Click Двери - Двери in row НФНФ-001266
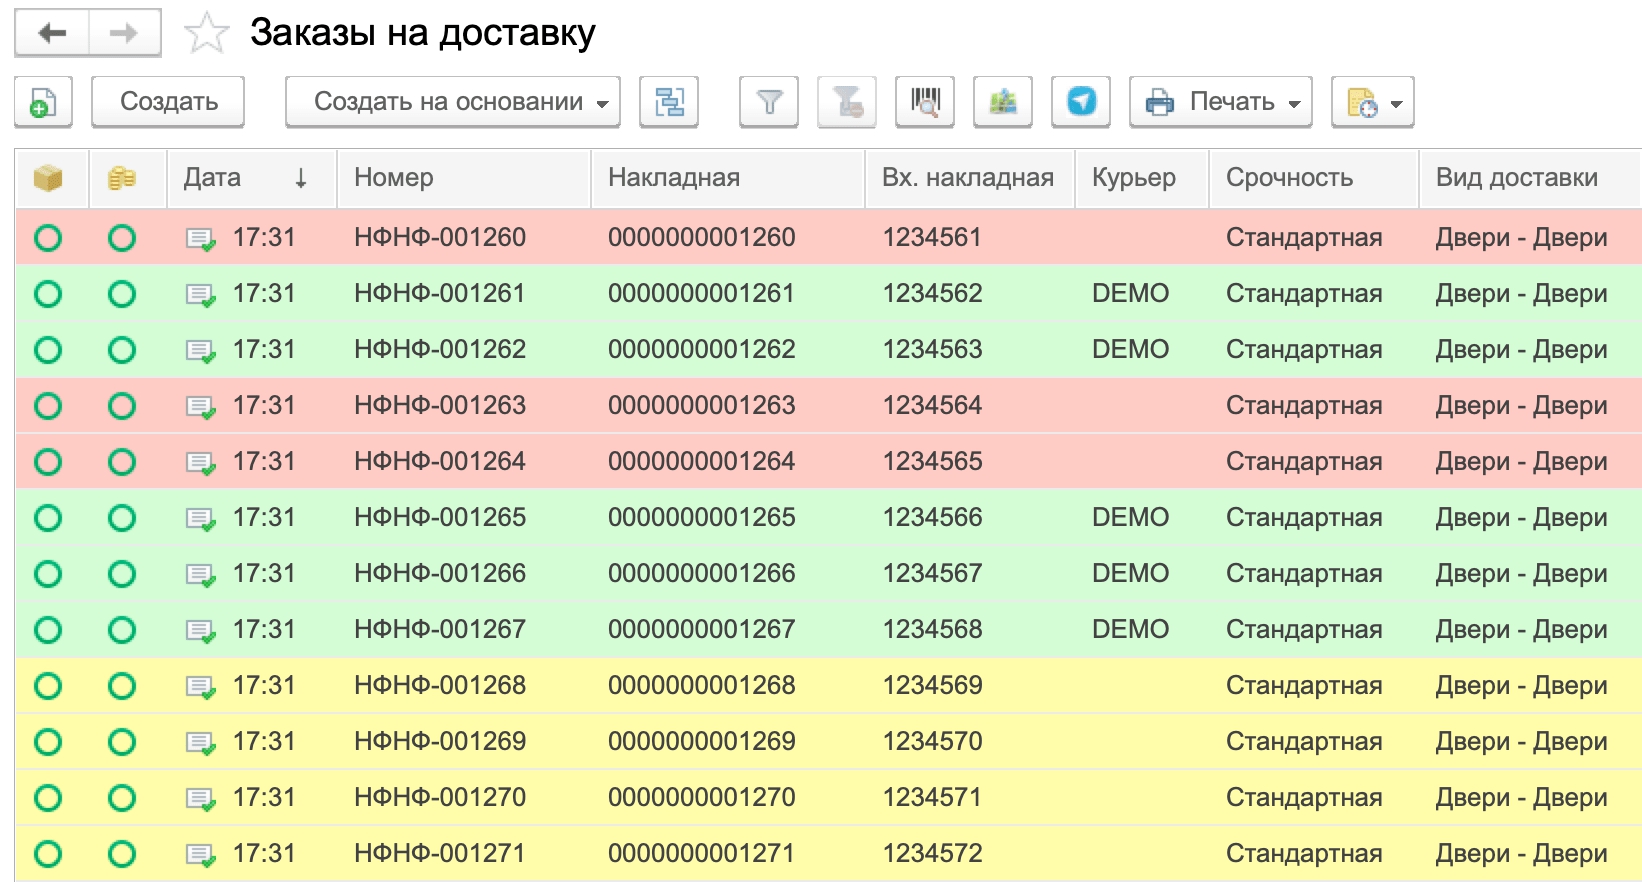Image resolution: width=1642 pixels, height=882 pixels. 1521,574
